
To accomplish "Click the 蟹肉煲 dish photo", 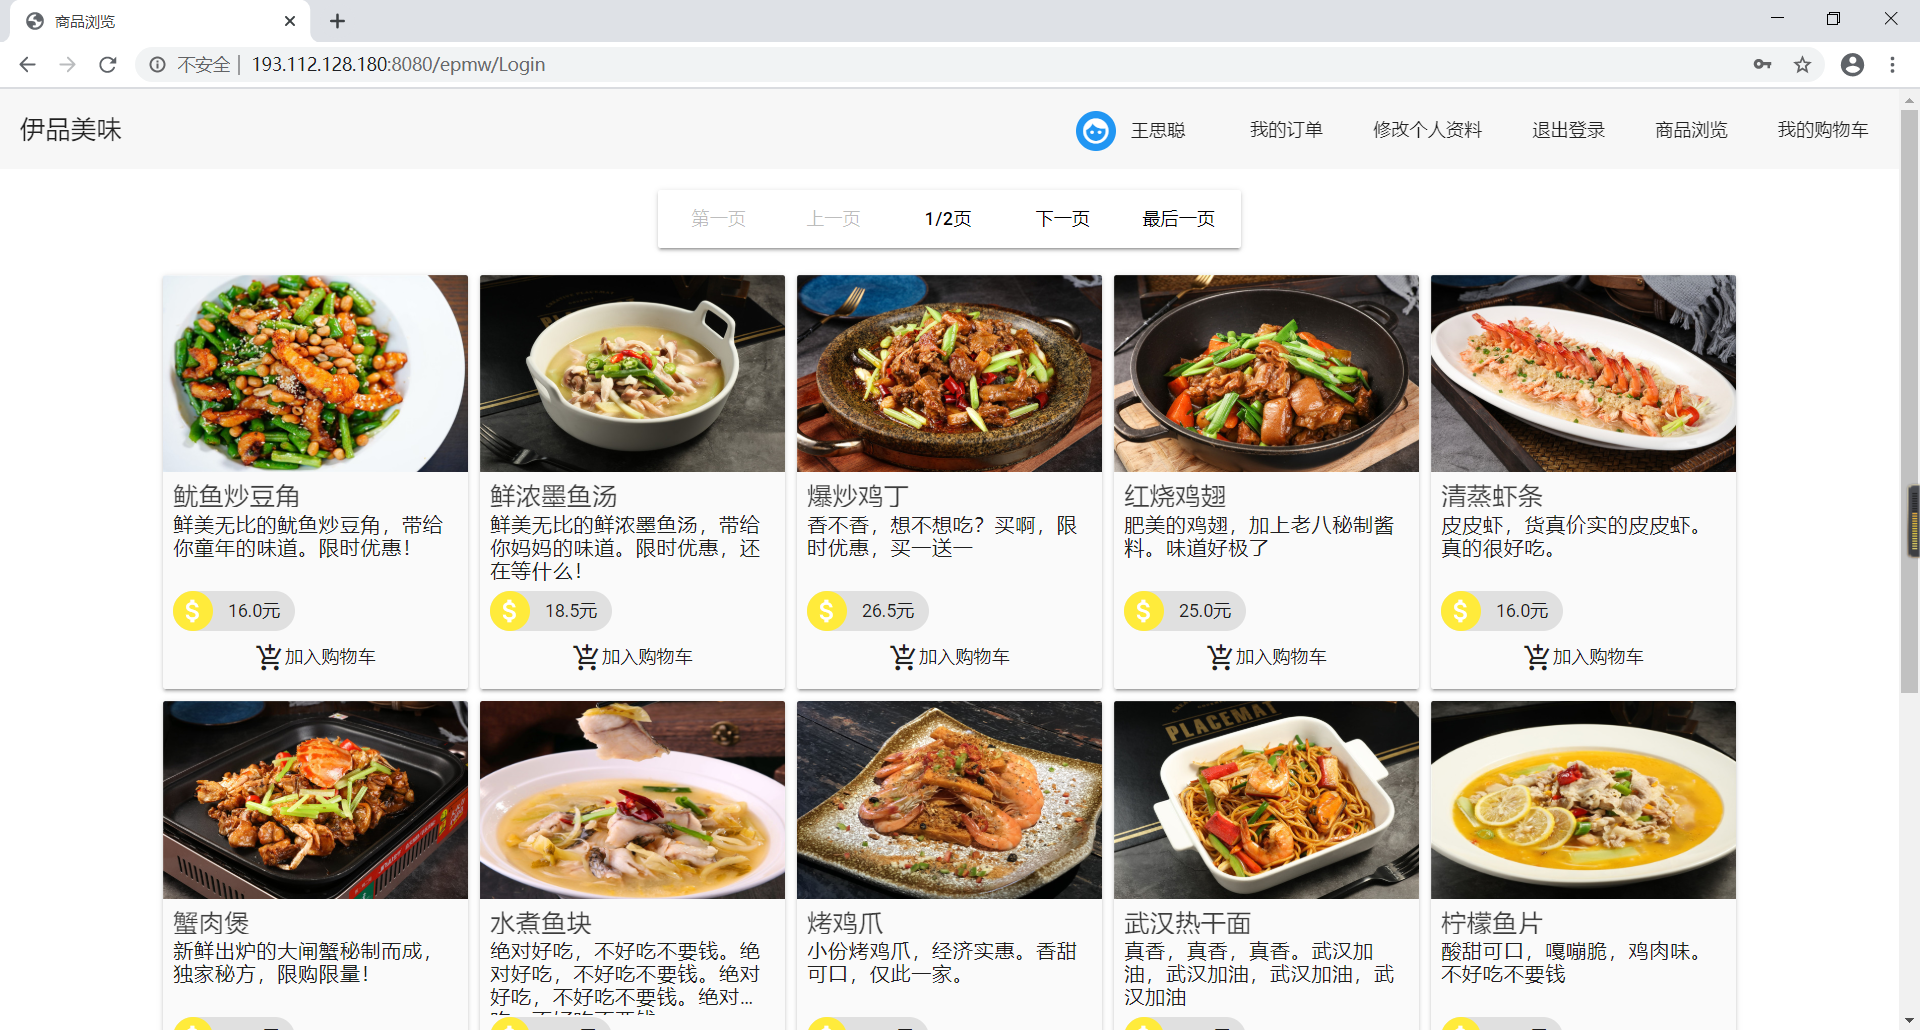I will click(x=315, y=800).
